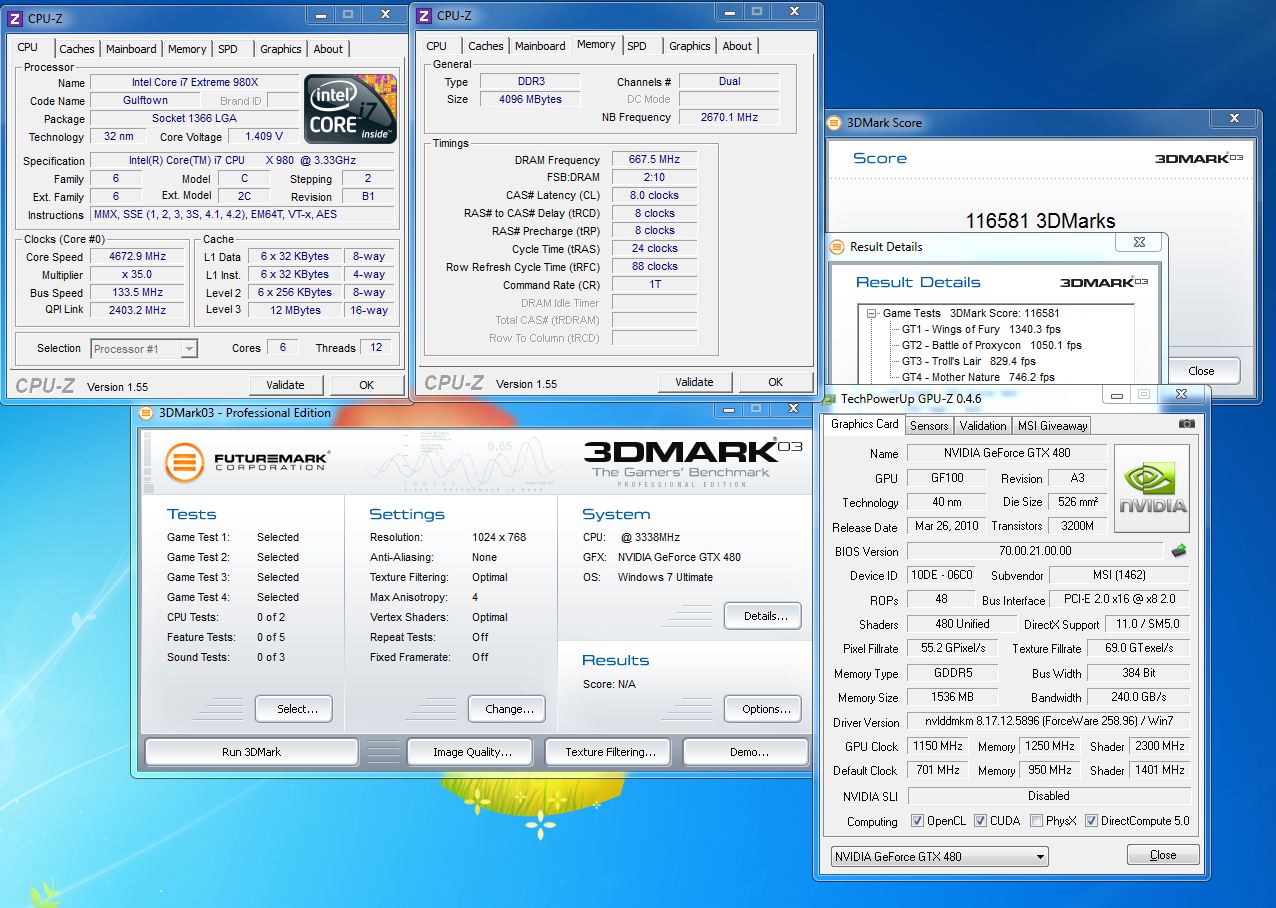
Task: Enable the PhysX checkbox
Action: 1035,821
